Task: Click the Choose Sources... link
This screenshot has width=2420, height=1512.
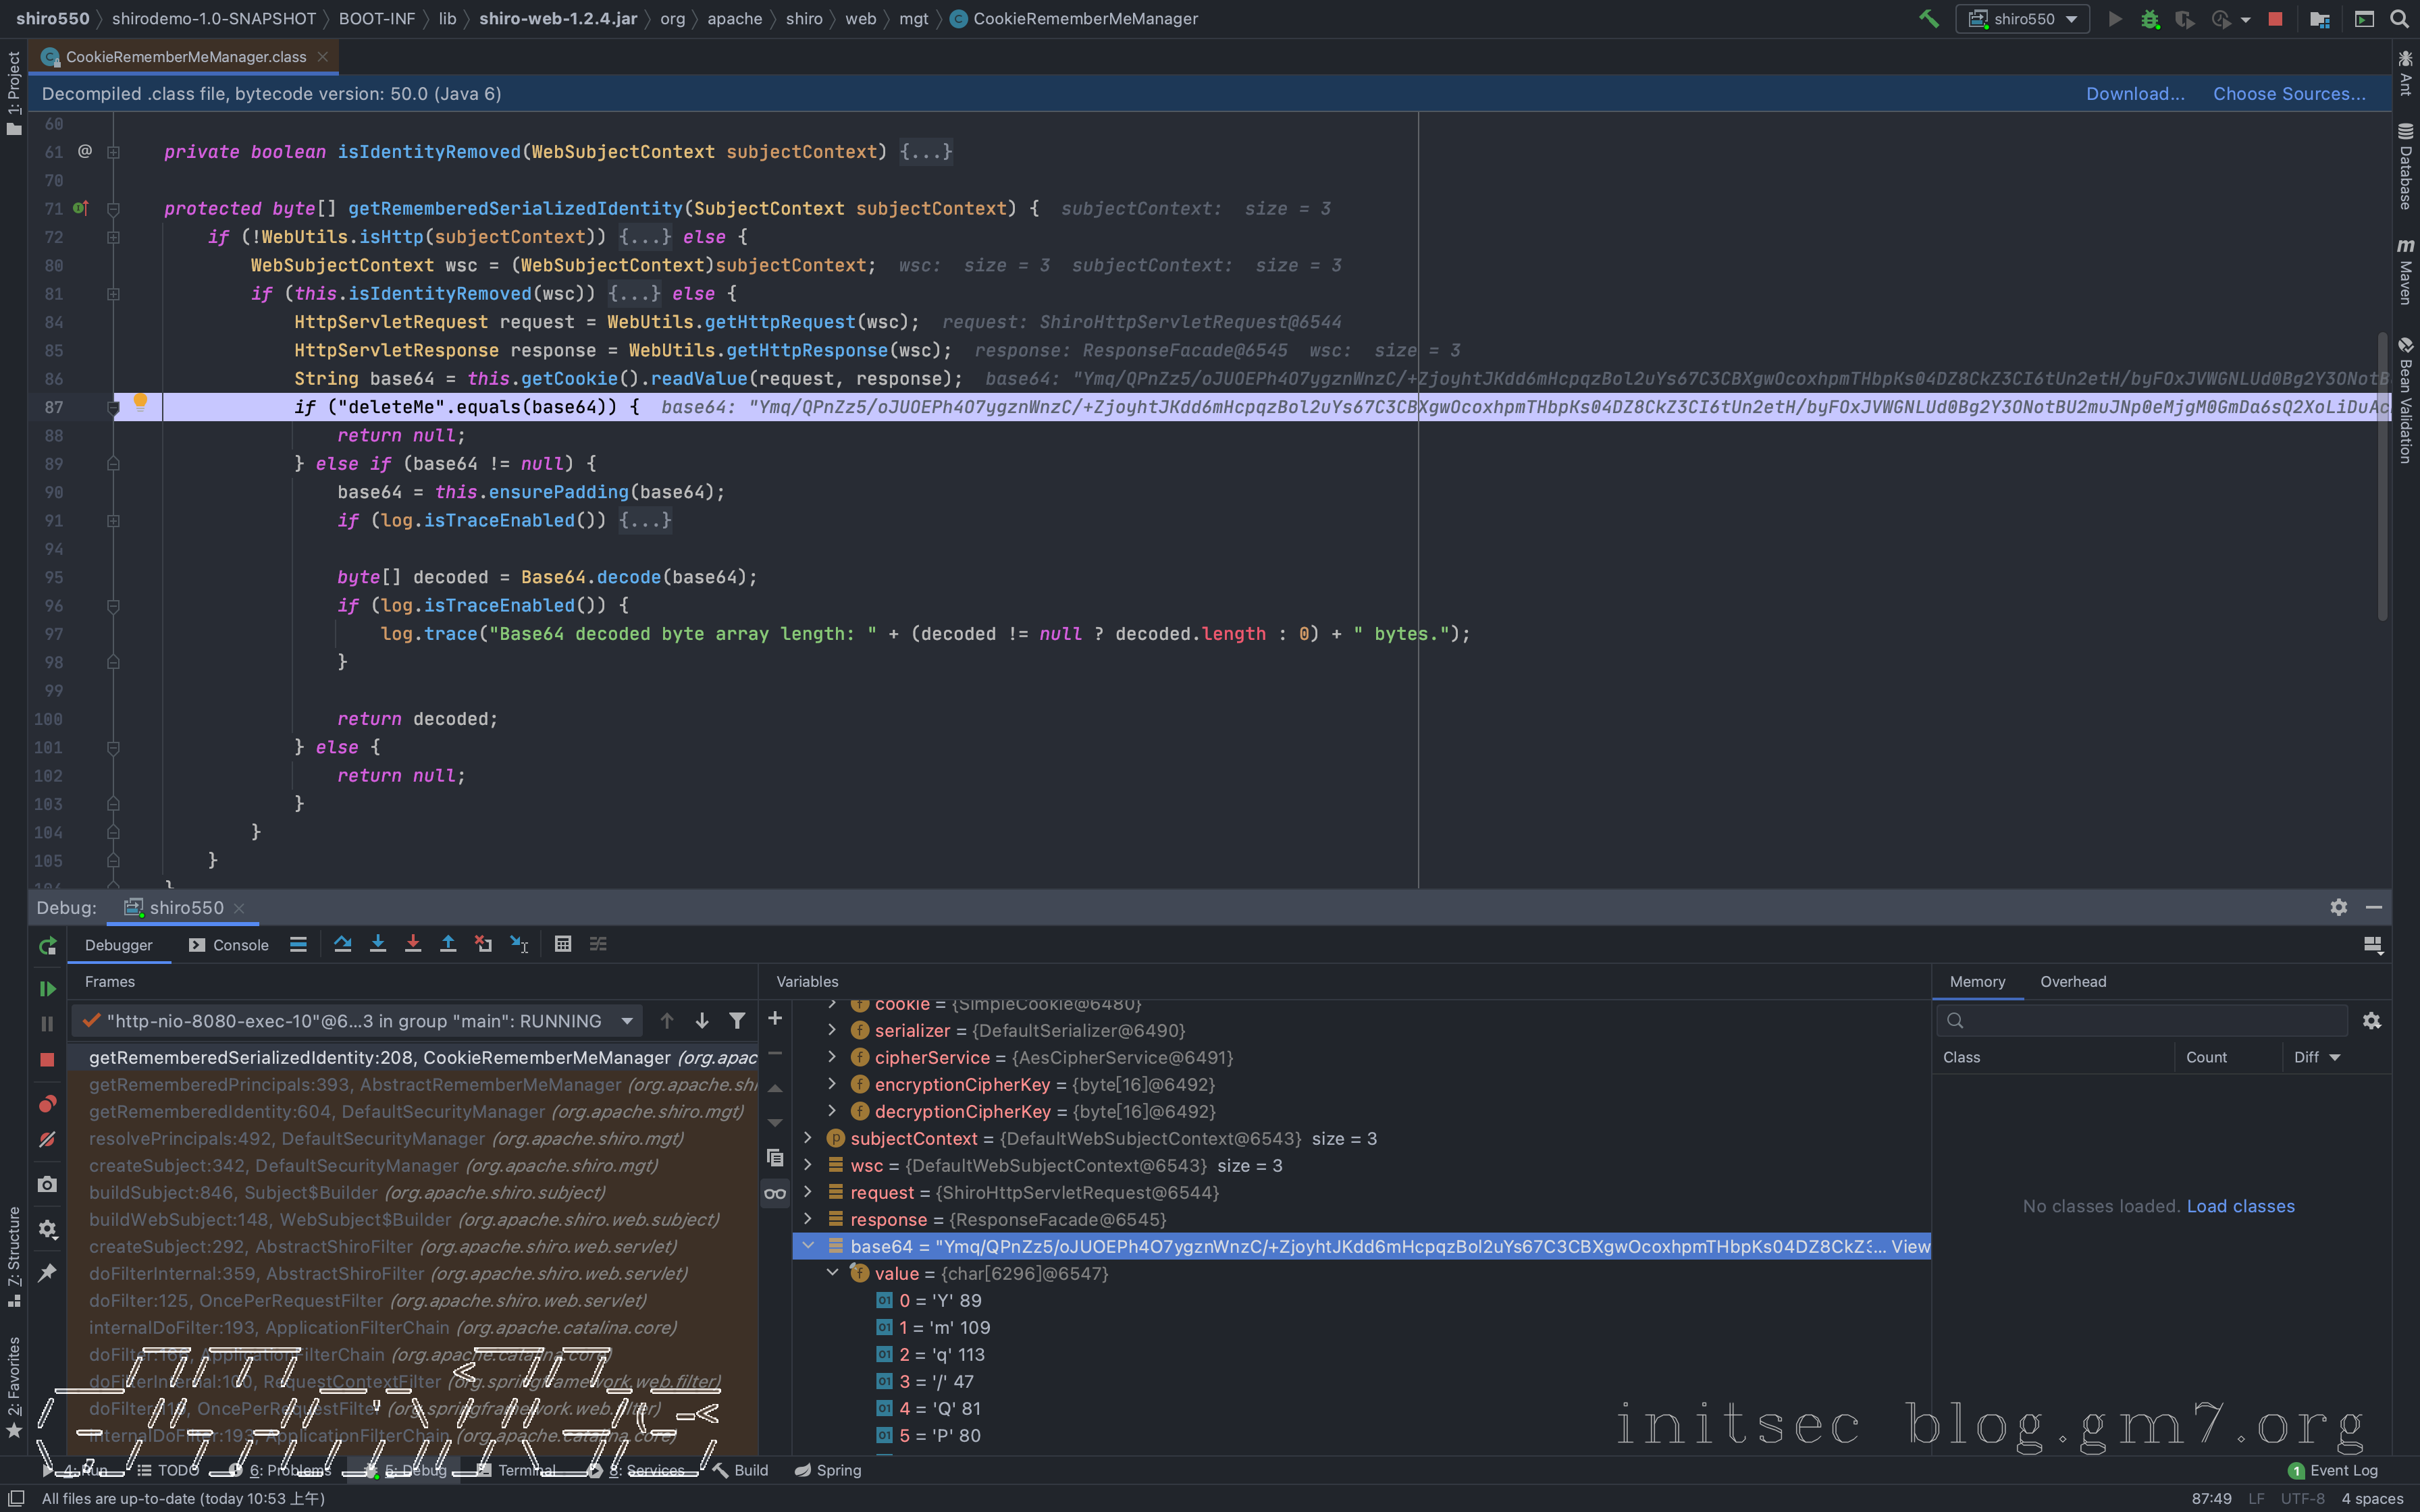Action: coord(2288,93)
